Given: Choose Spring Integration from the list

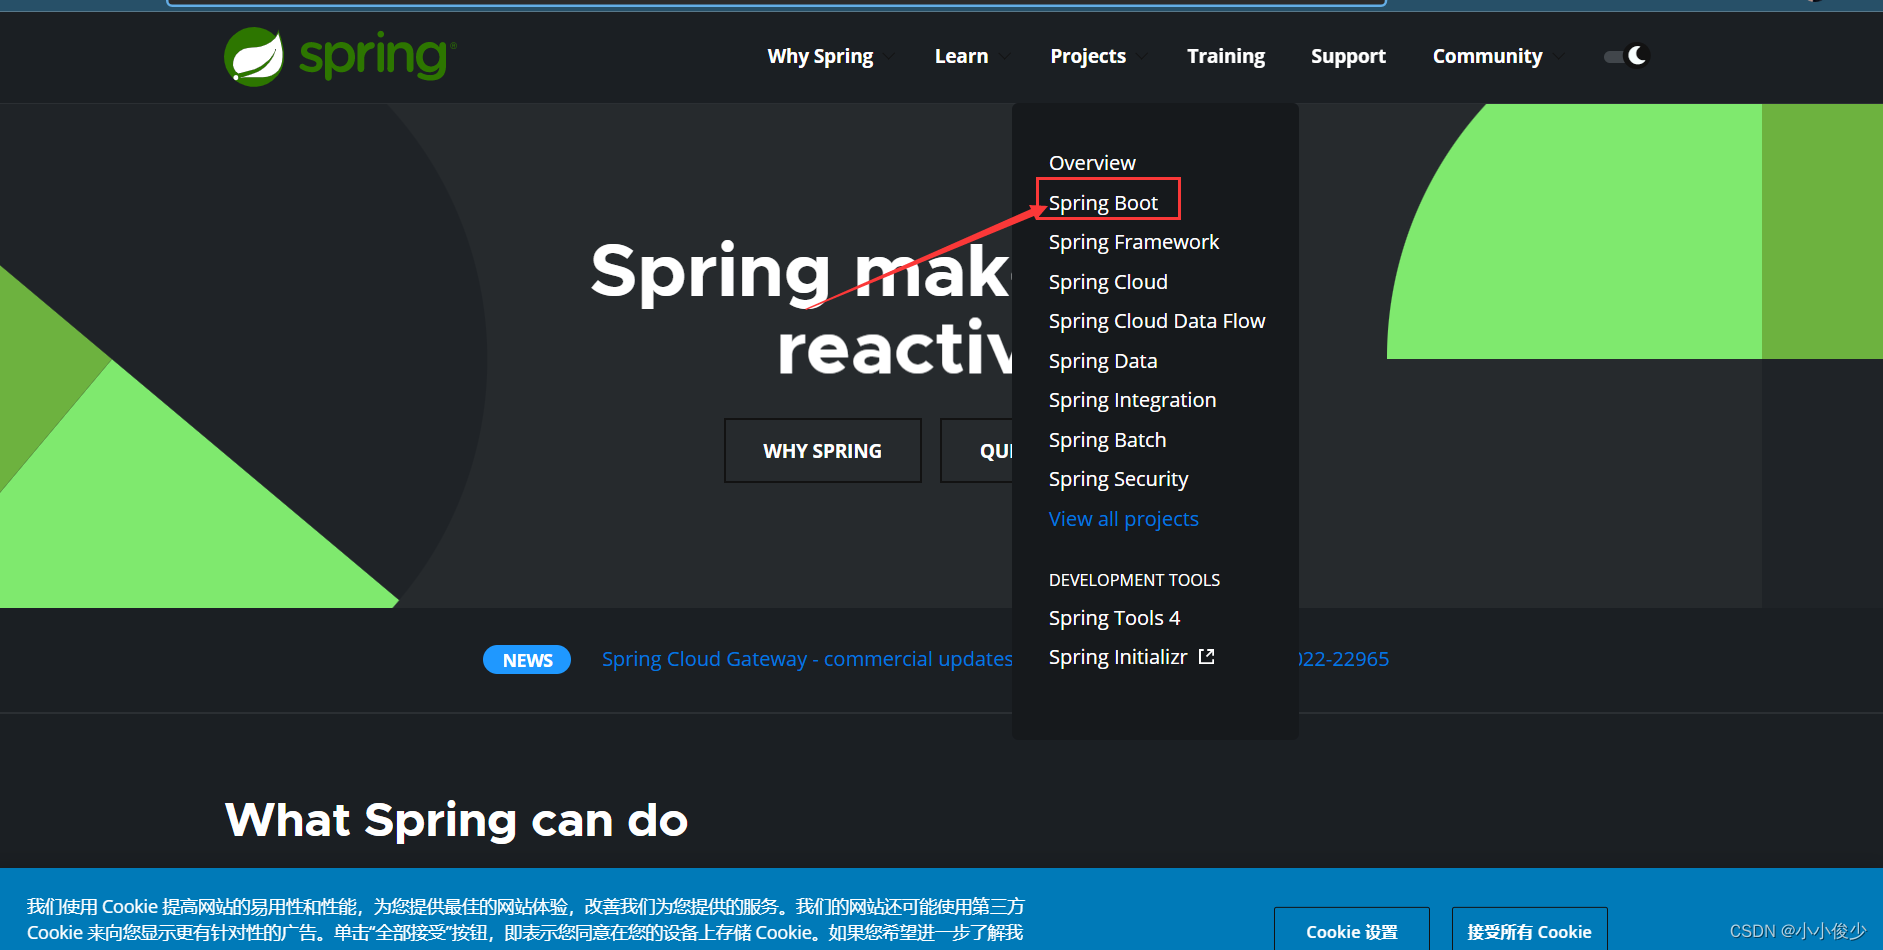Looking at the screenshot, I should tap(1132, 400).
